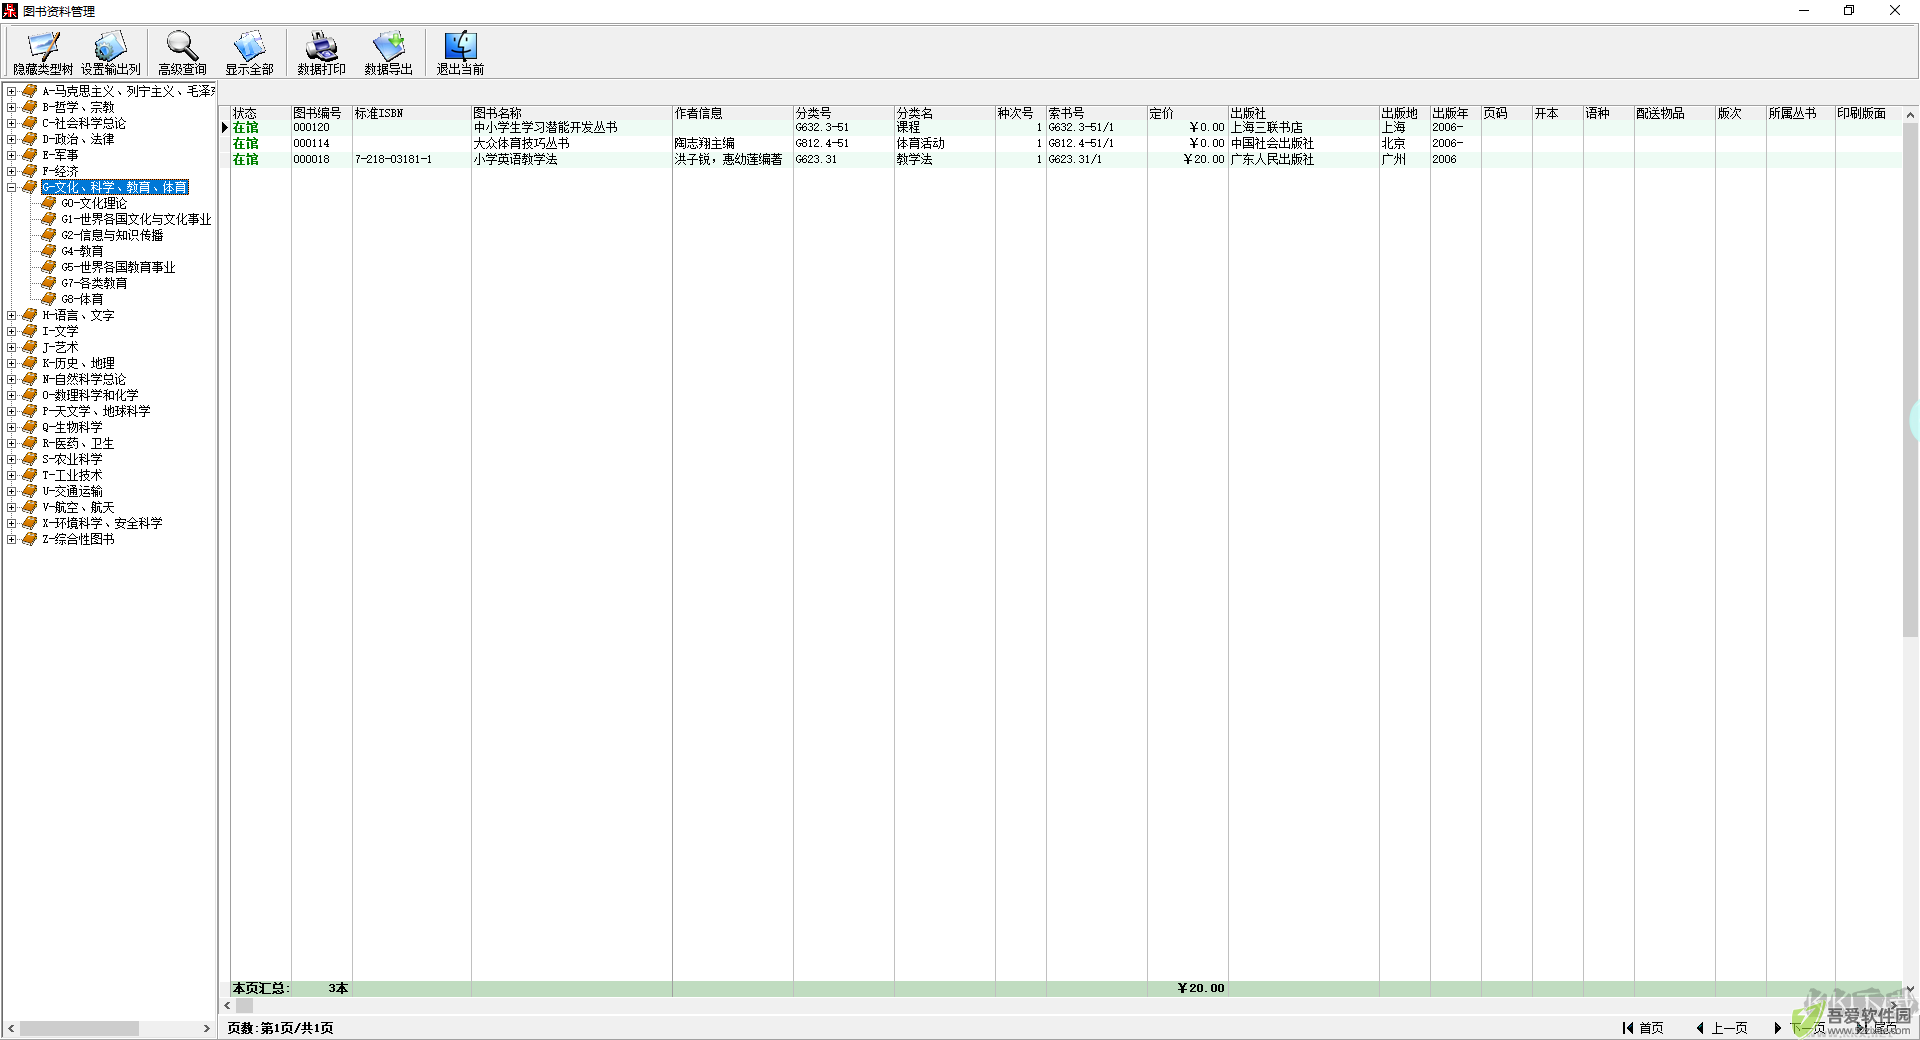Click the 定价 column header

(x=1187, y=113)
